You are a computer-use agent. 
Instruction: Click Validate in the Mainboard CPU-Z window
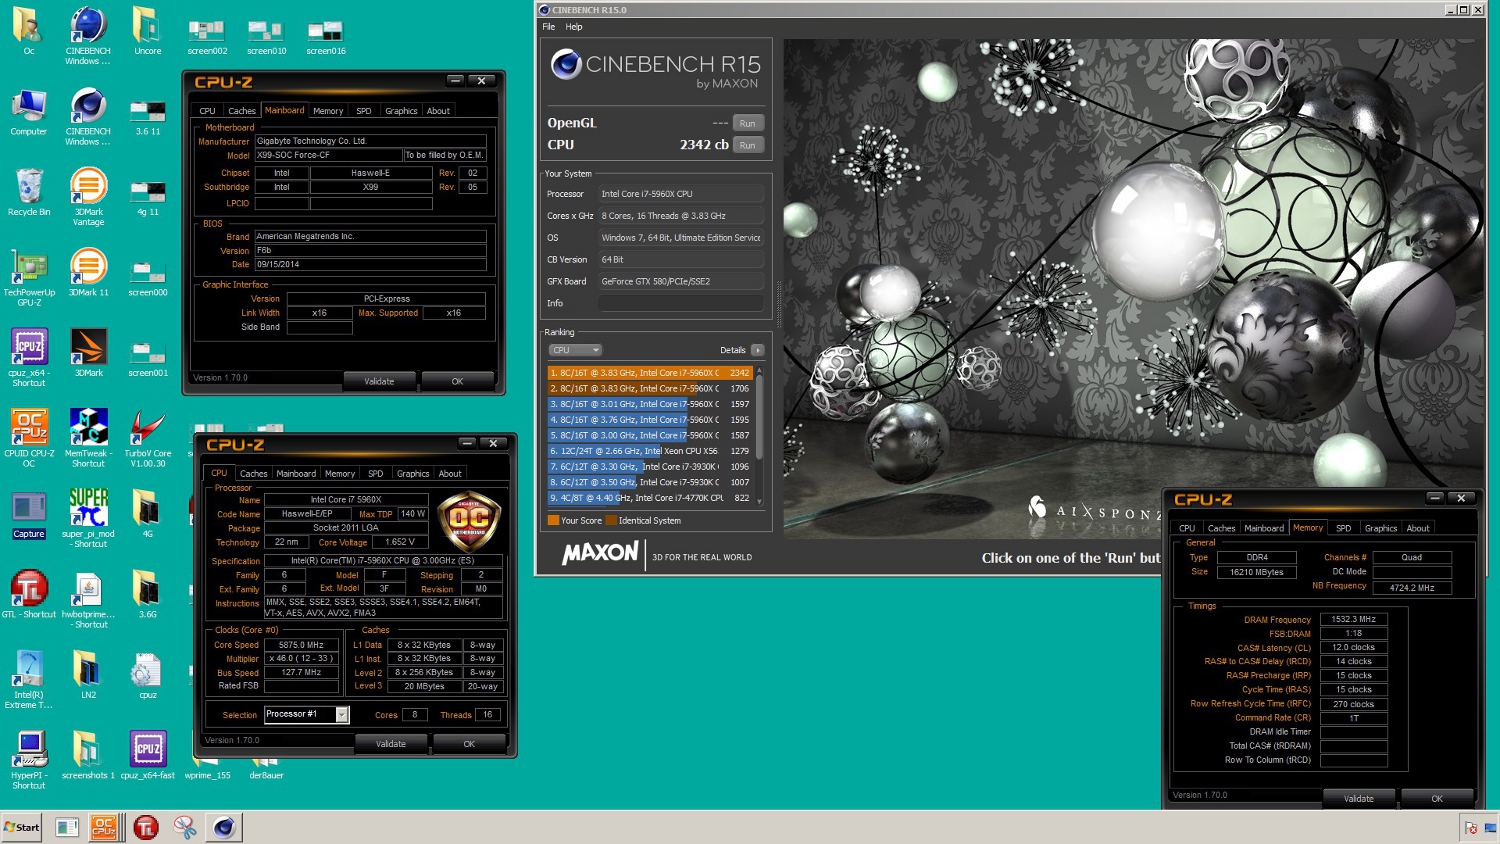pos(379,381)
